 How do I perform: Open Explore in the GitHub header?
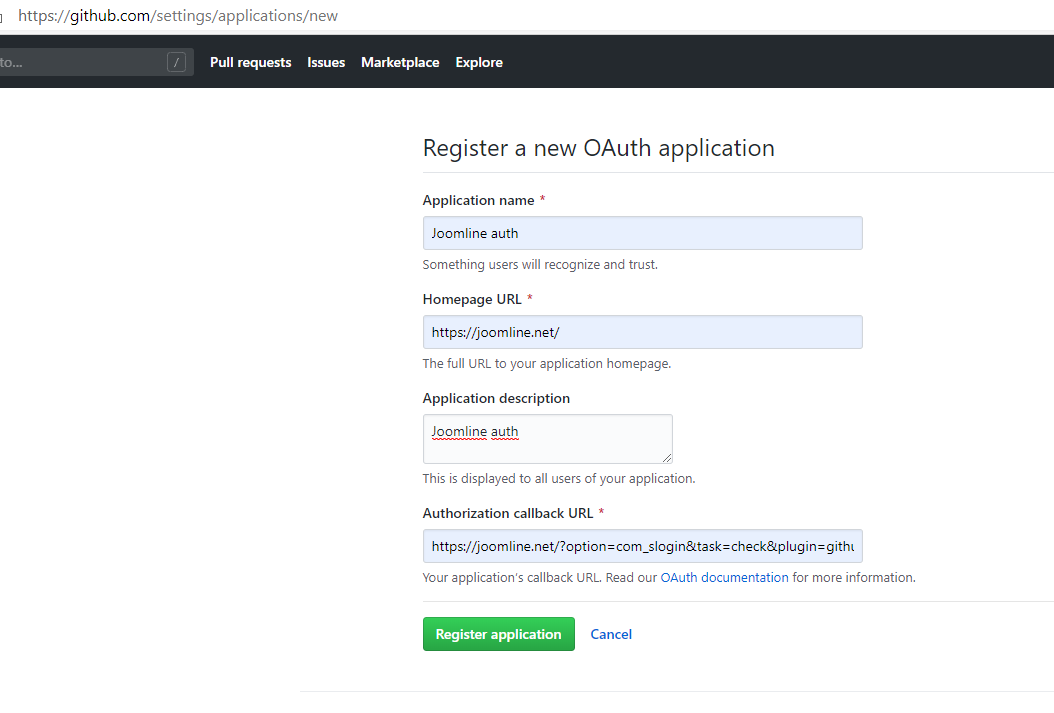tap(479, 62)
